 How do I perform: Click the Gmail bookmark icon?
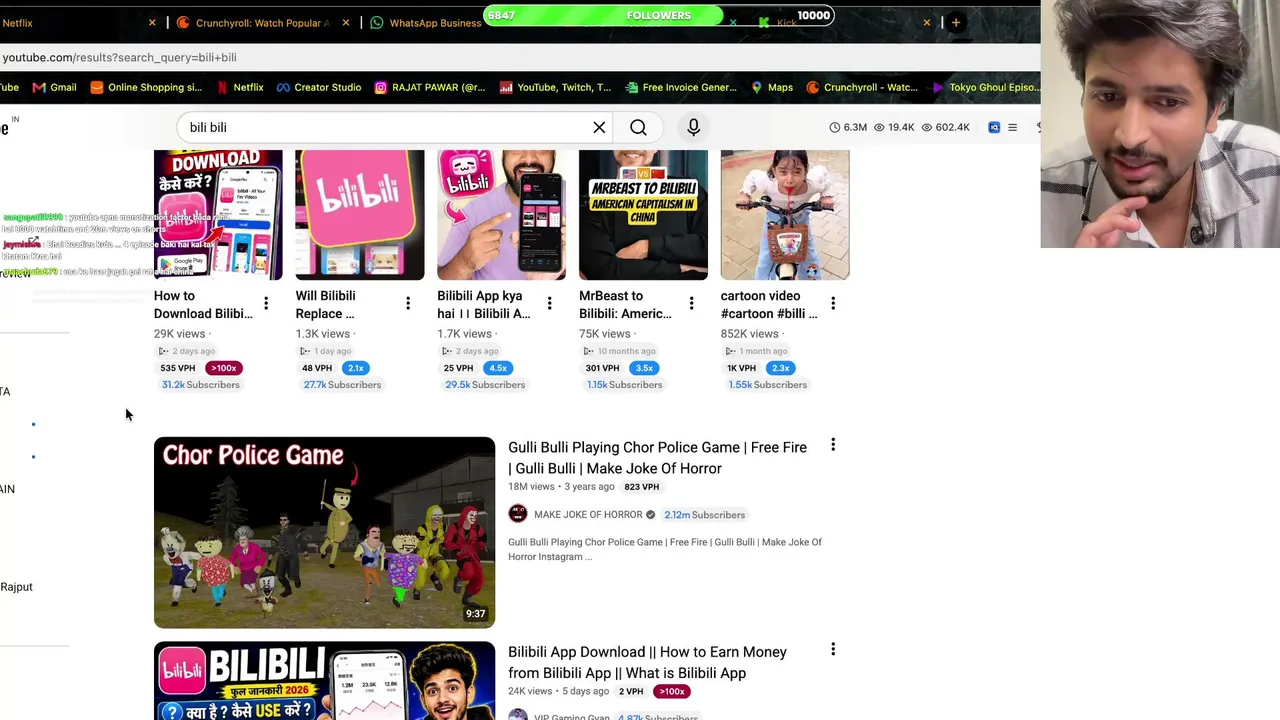pyautogui.click(x=39, y=87)
